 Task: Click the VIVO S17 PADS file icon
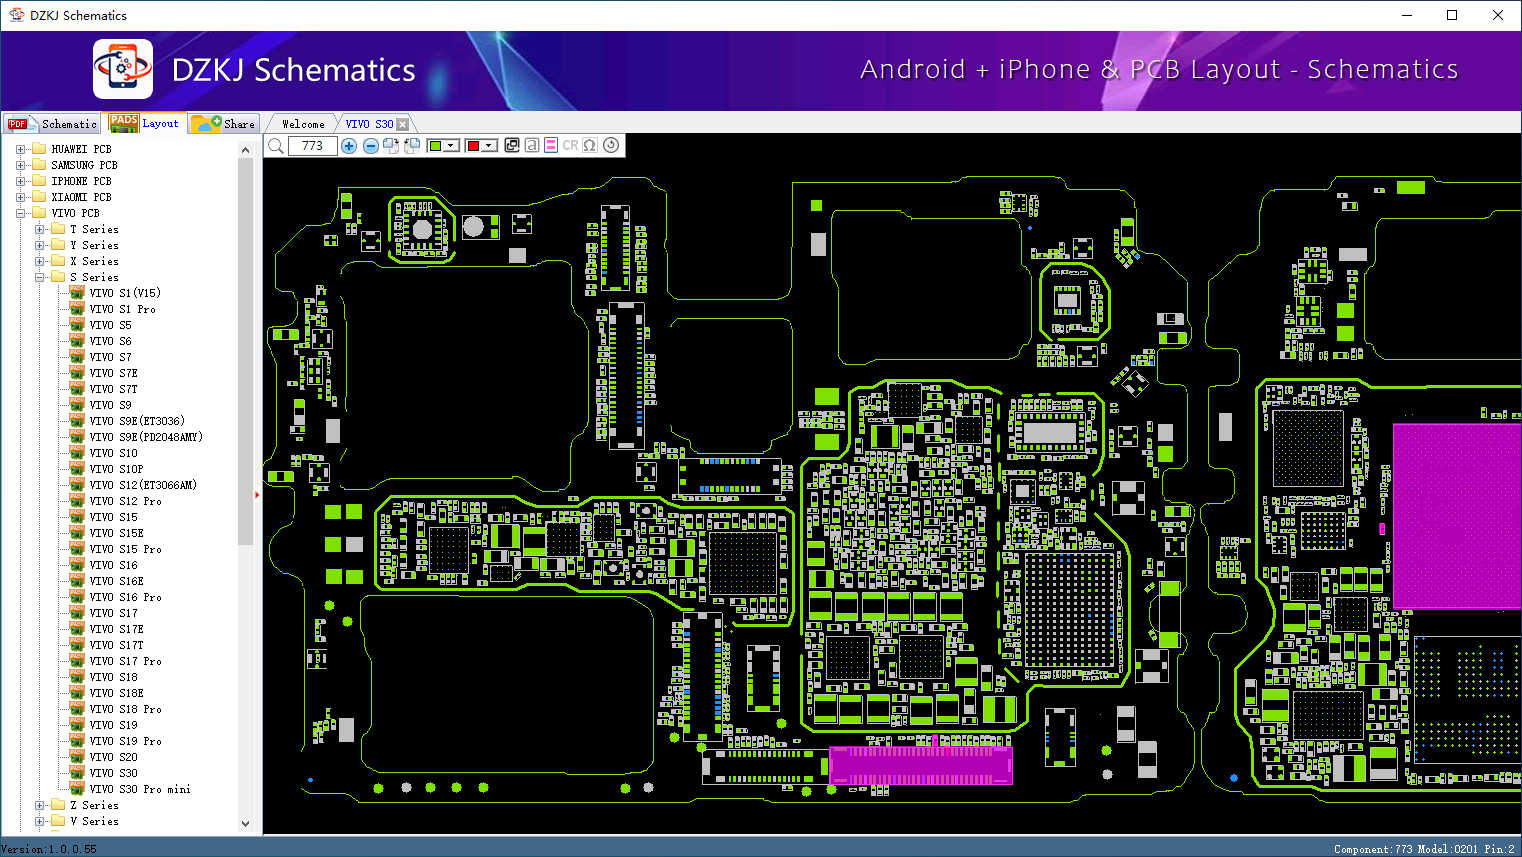click(77, 613)
